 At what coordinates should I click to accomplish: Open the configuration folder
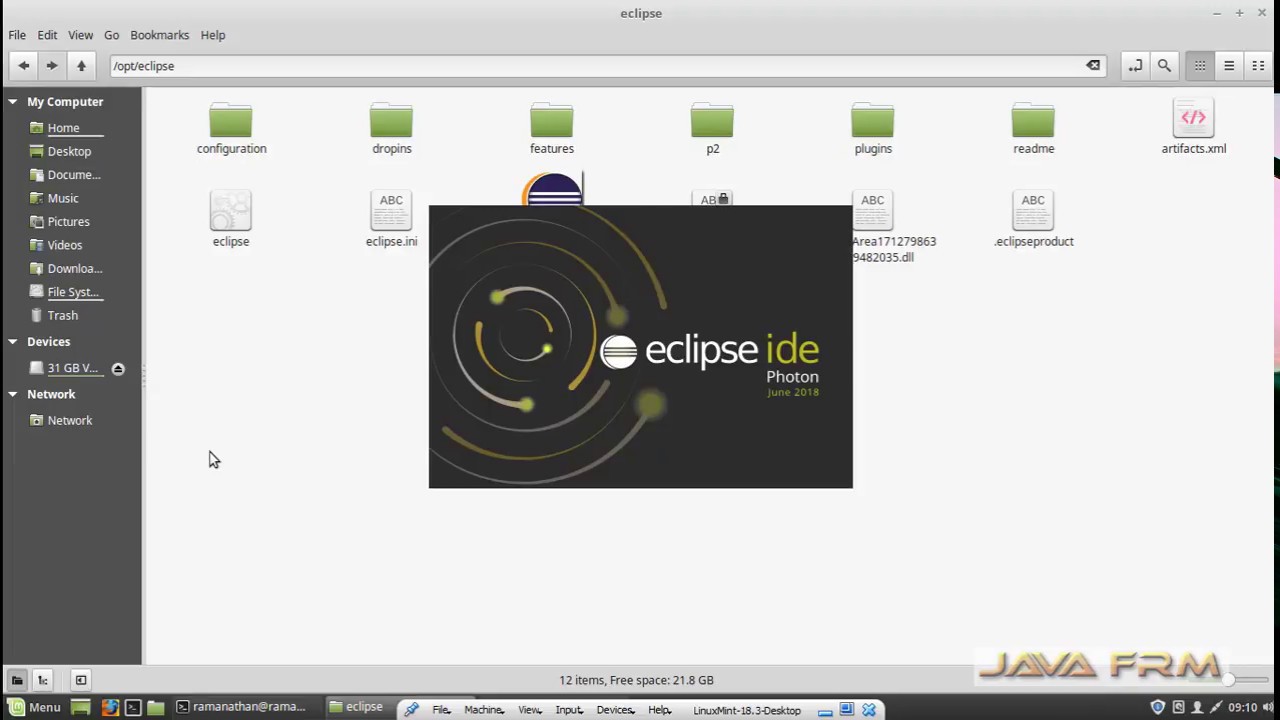click(x=231, y=128)
